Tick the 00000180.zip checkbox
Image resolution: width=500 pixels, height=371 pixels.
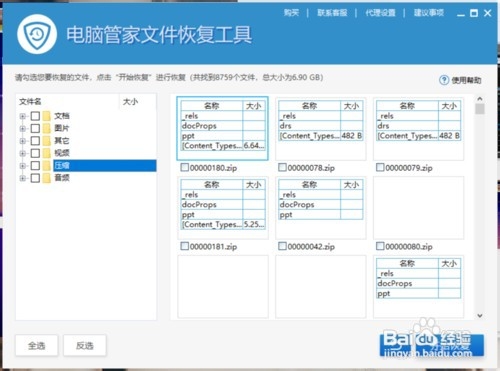(x=184, y=167)
